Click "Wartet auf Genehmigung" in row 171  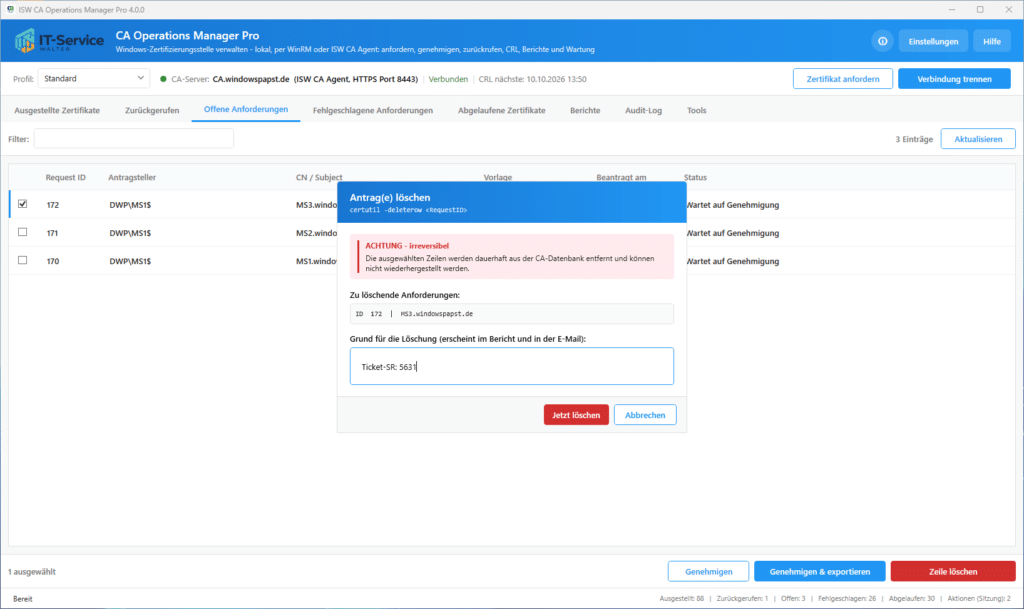[733, 233]
